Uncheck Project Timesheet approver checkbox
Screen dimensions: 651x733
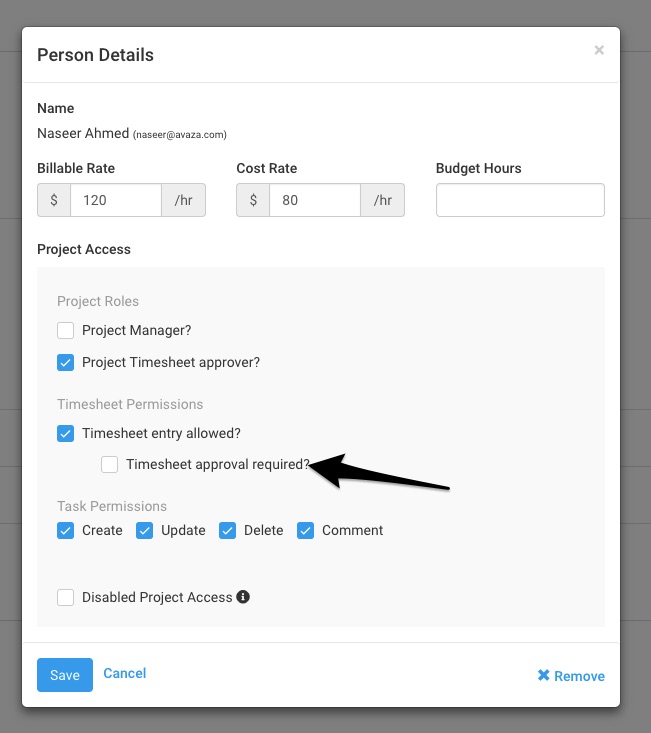pyautogui.click(x=65, y=362)
